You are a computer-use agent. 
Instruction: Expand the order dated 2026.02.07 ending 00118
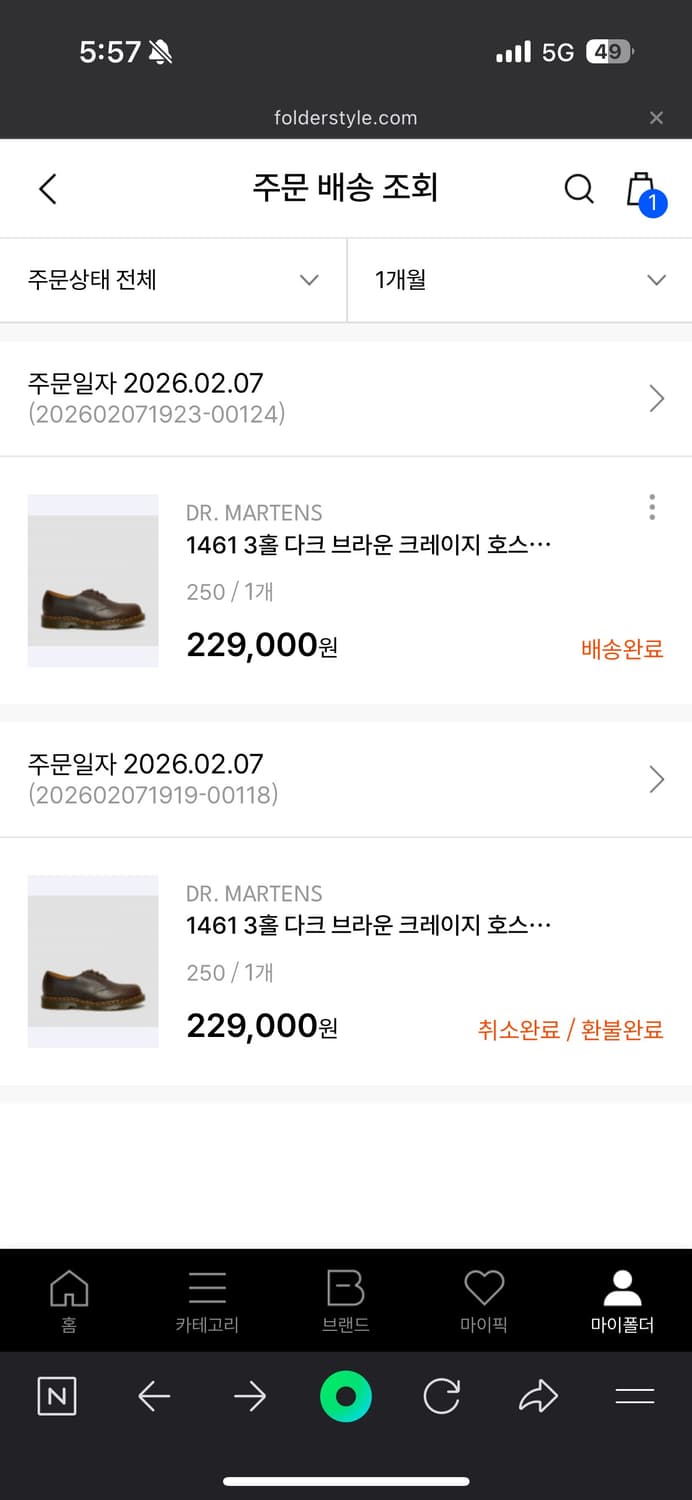coord(657,778)
